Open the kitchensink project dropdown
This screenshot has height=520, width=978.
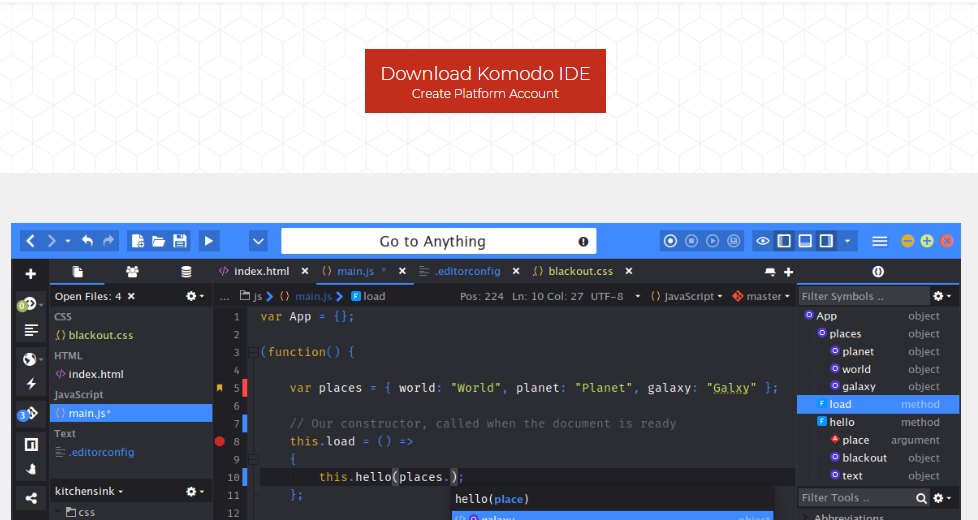(89, 491)
